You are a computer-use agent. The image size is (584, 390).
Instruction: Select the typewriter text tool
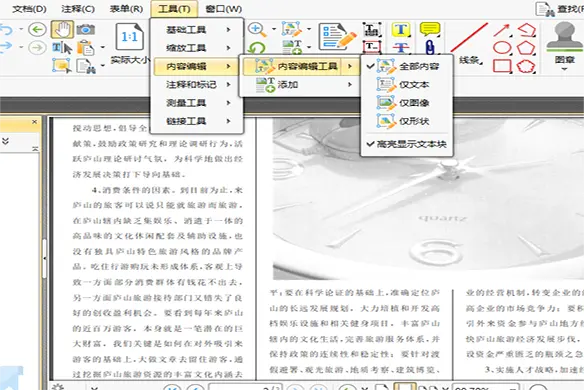click(372, 29)
